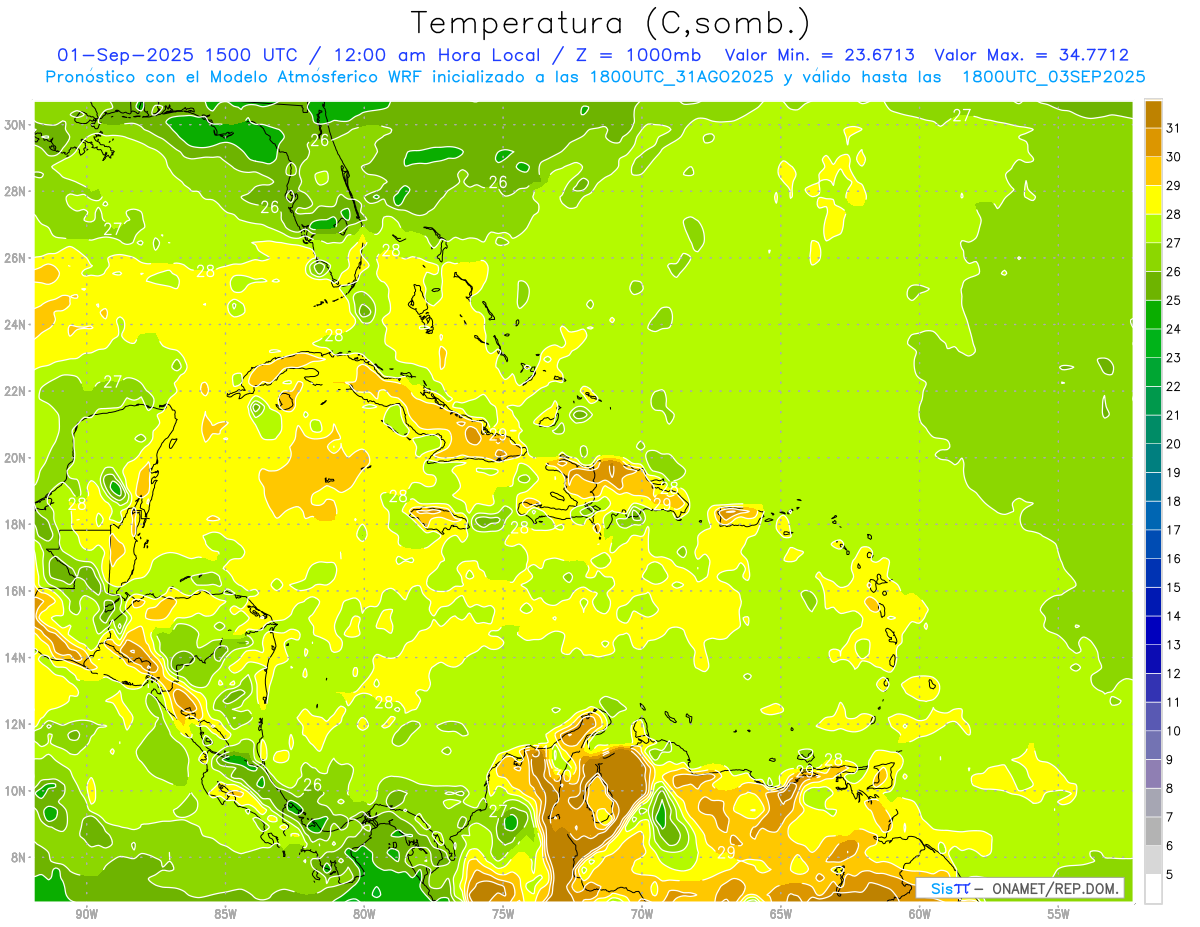Click the teal legend swatch between 19 and 20
The height and width of the screenshot is (927, 1200).
coord(1153,458)
